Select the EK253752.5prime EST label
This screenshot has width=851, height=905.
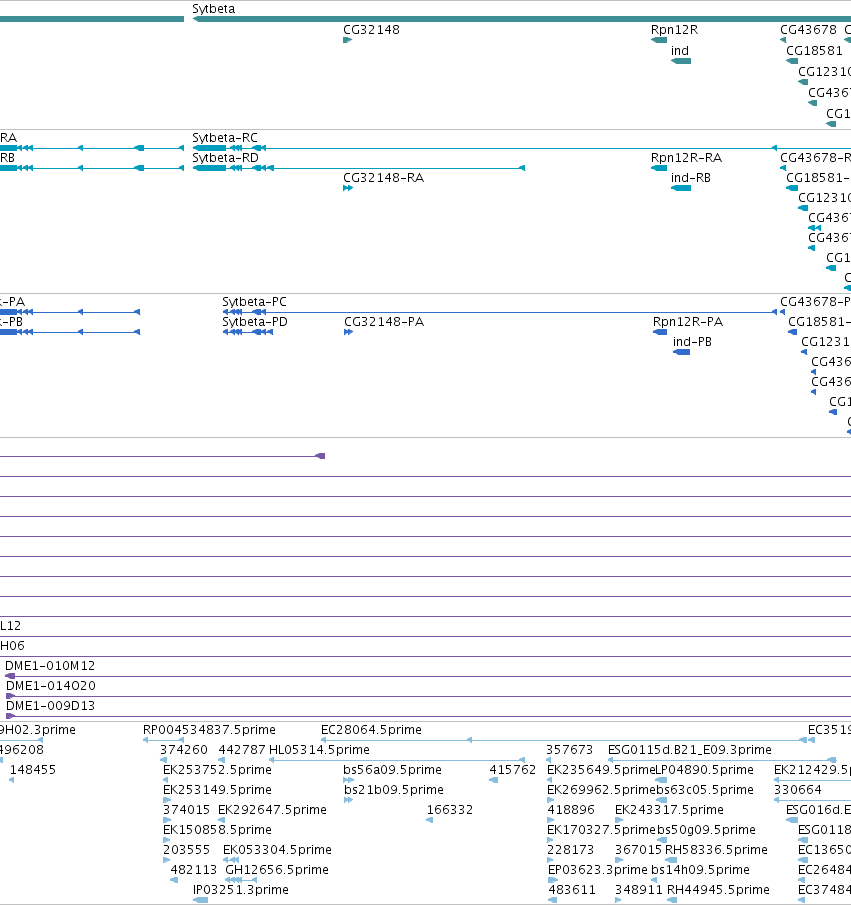click(x=217, y=770)
